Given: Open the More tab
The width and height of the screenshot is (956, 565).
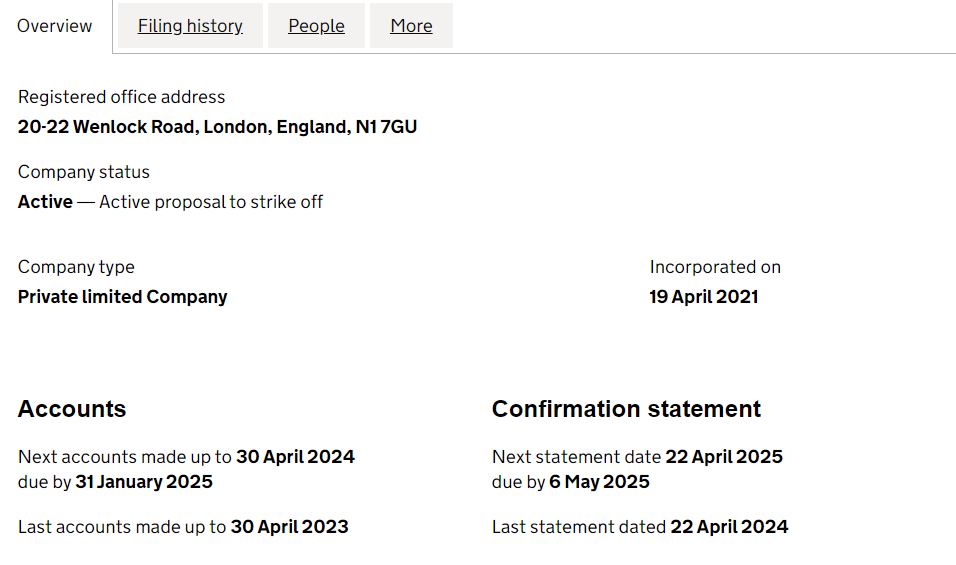Looking at the screenshot, I should coord(411,26).
